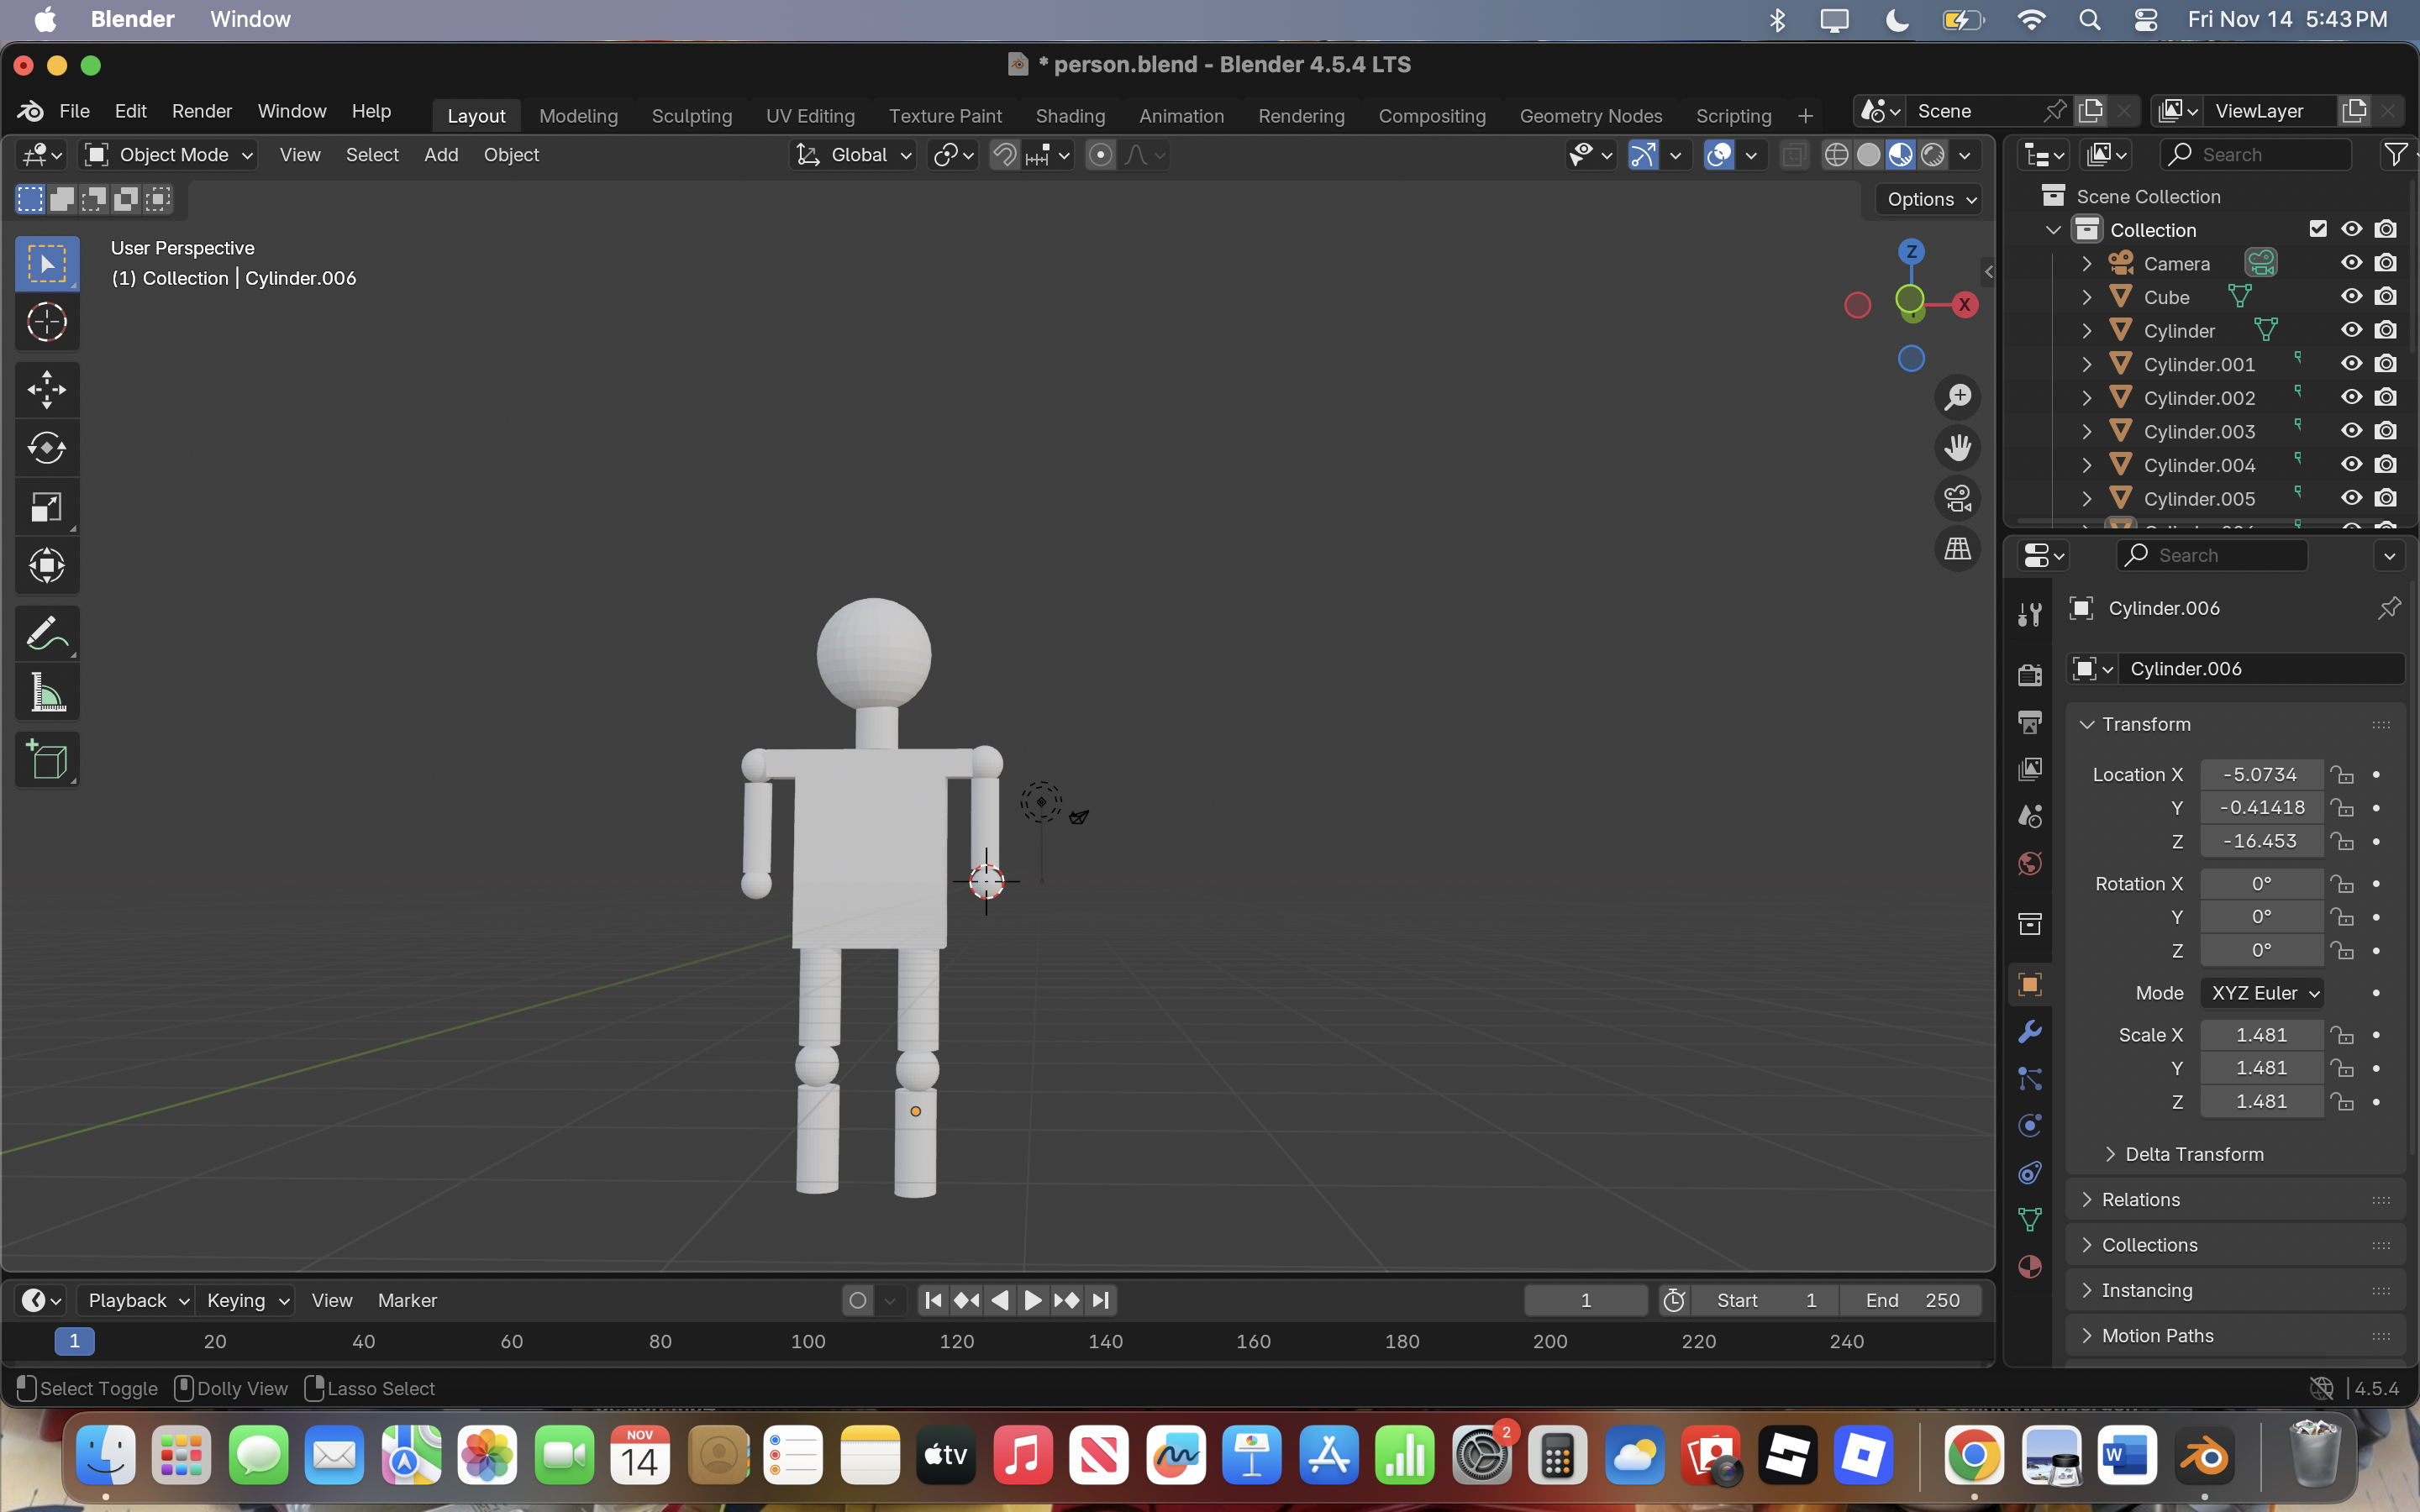Disable Cube in renders
The width and height of the screenshot is (2420, 1512).
point(2385,297)
